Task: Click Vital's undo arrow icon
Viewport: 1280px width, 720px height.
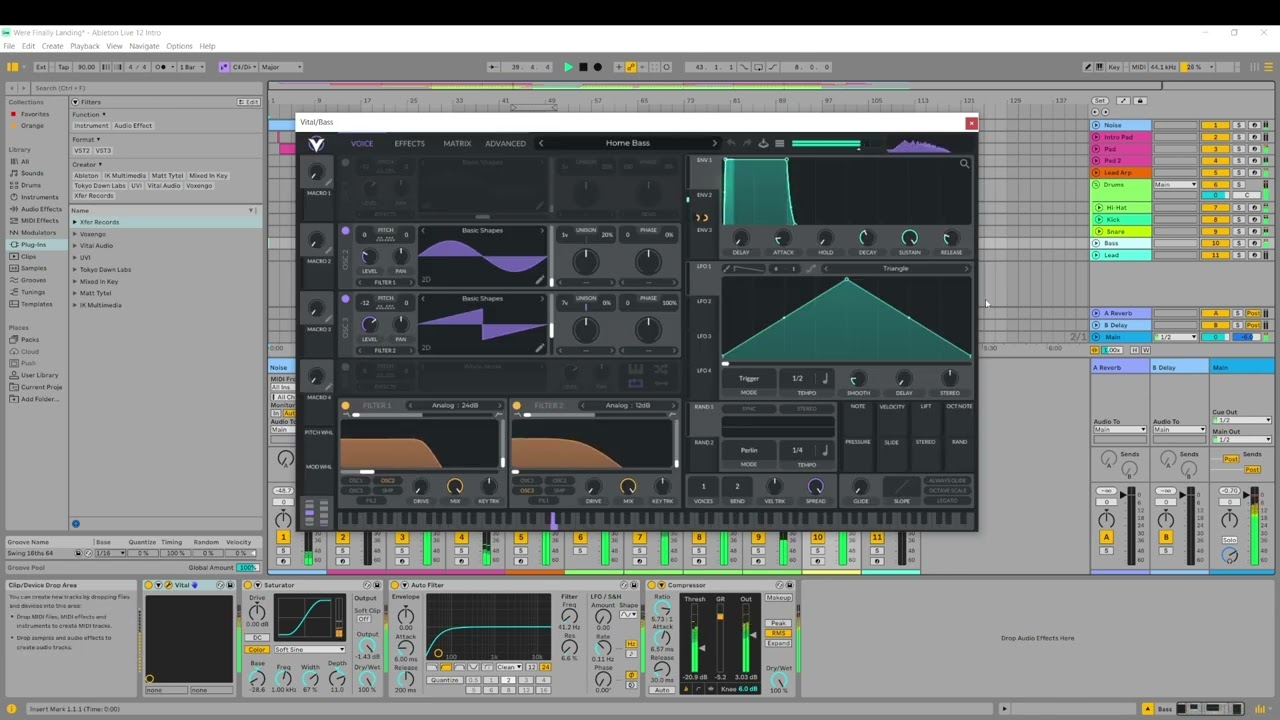Action: point(731,143)
